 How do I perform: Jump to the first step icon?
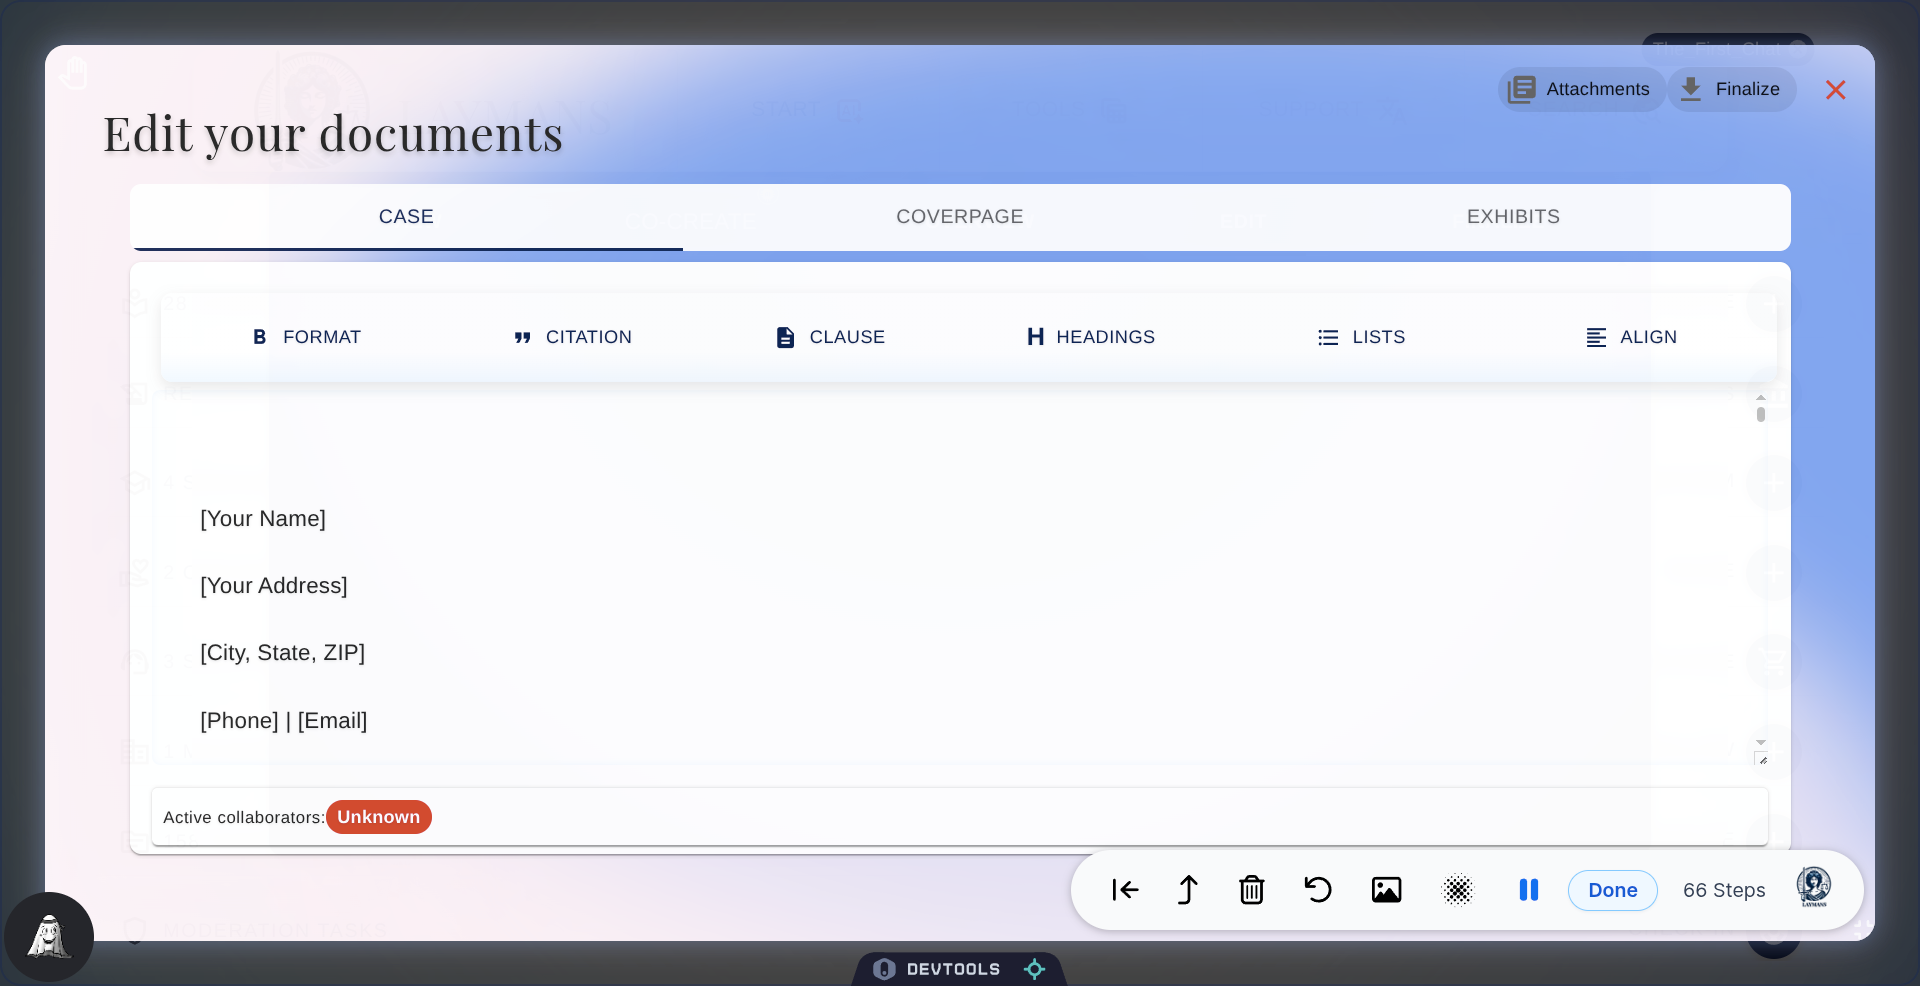tap(1125, 890)
